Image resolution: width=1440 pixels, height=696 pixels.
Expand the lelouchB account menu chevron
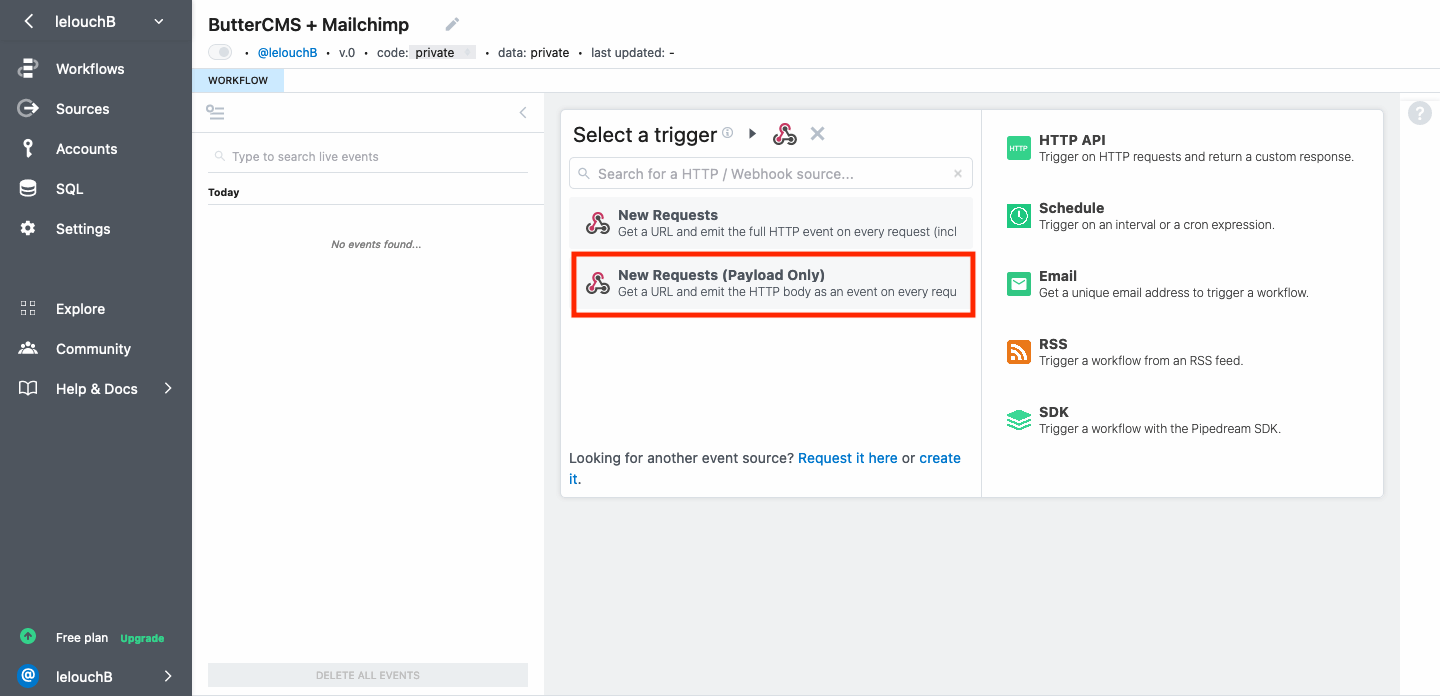click(167, 676)
